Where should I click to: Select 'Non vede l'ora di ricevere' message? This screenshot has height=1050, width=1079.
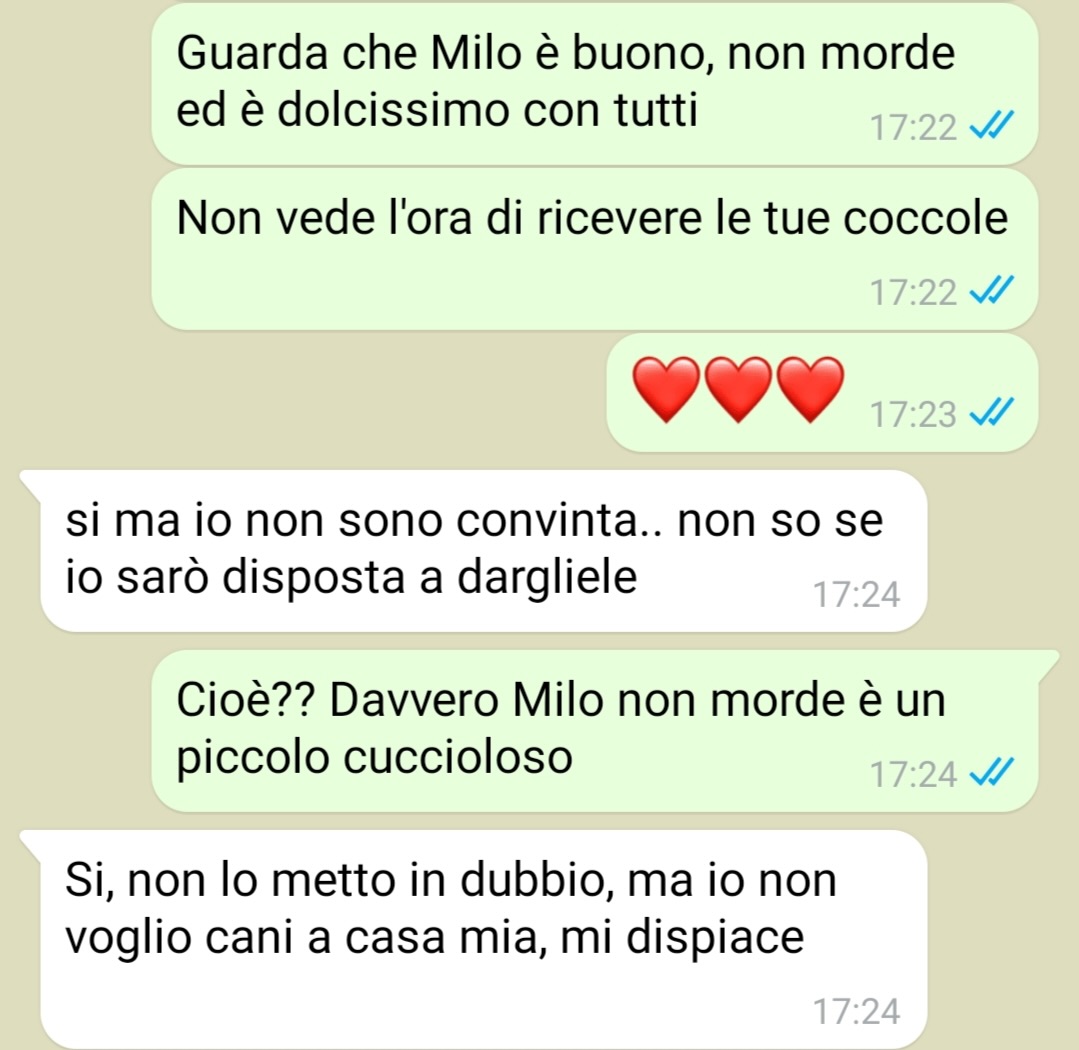[x=595, y=249]
